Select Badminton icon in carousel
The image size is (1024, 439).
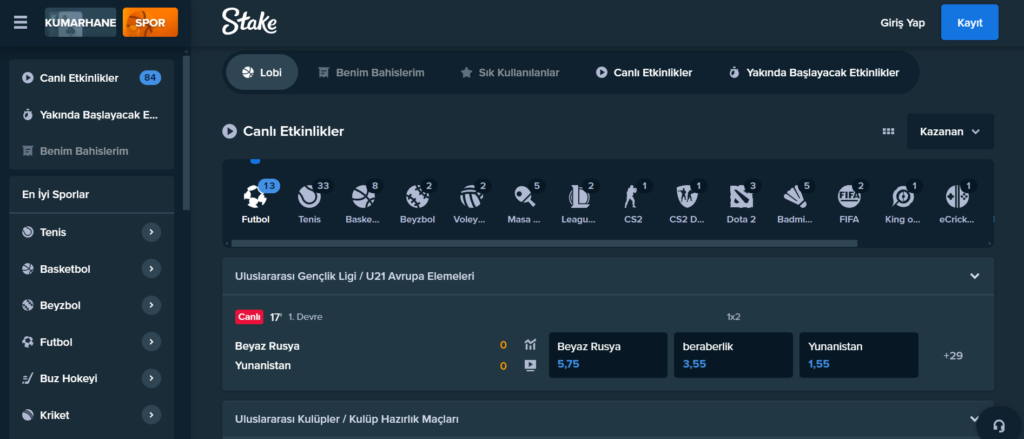coord(795,203)
